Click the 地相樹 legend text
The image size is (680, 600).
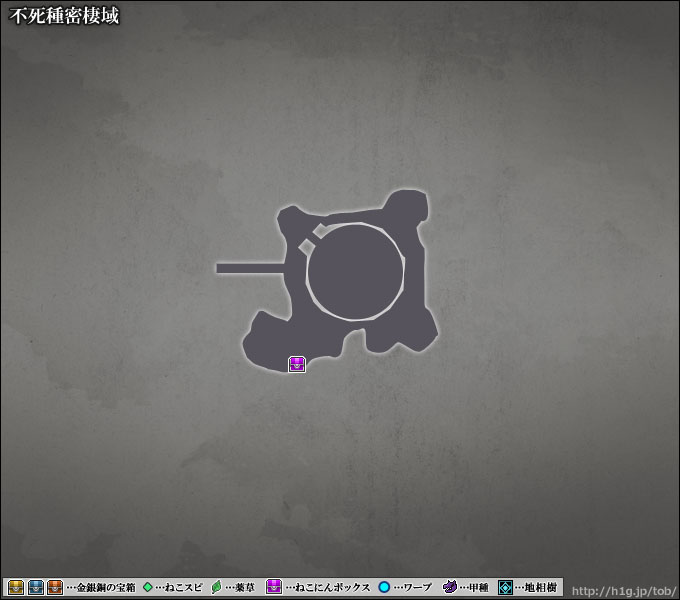(x=540, y=588)
